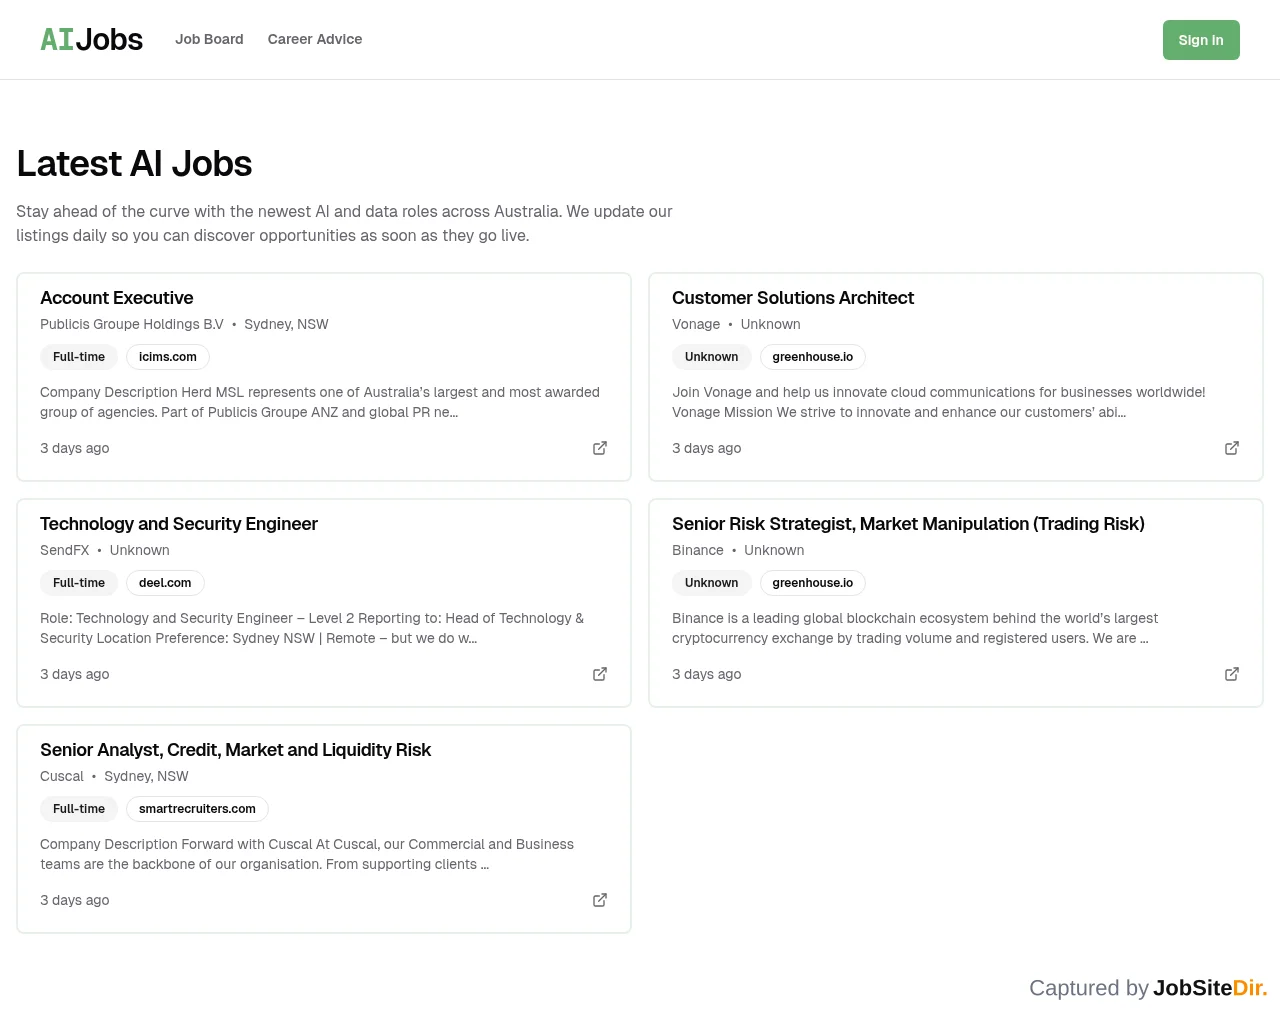Open the Career Advice menu item
The height and width of the screenshot is (1018, 1280).
point(315,39)
